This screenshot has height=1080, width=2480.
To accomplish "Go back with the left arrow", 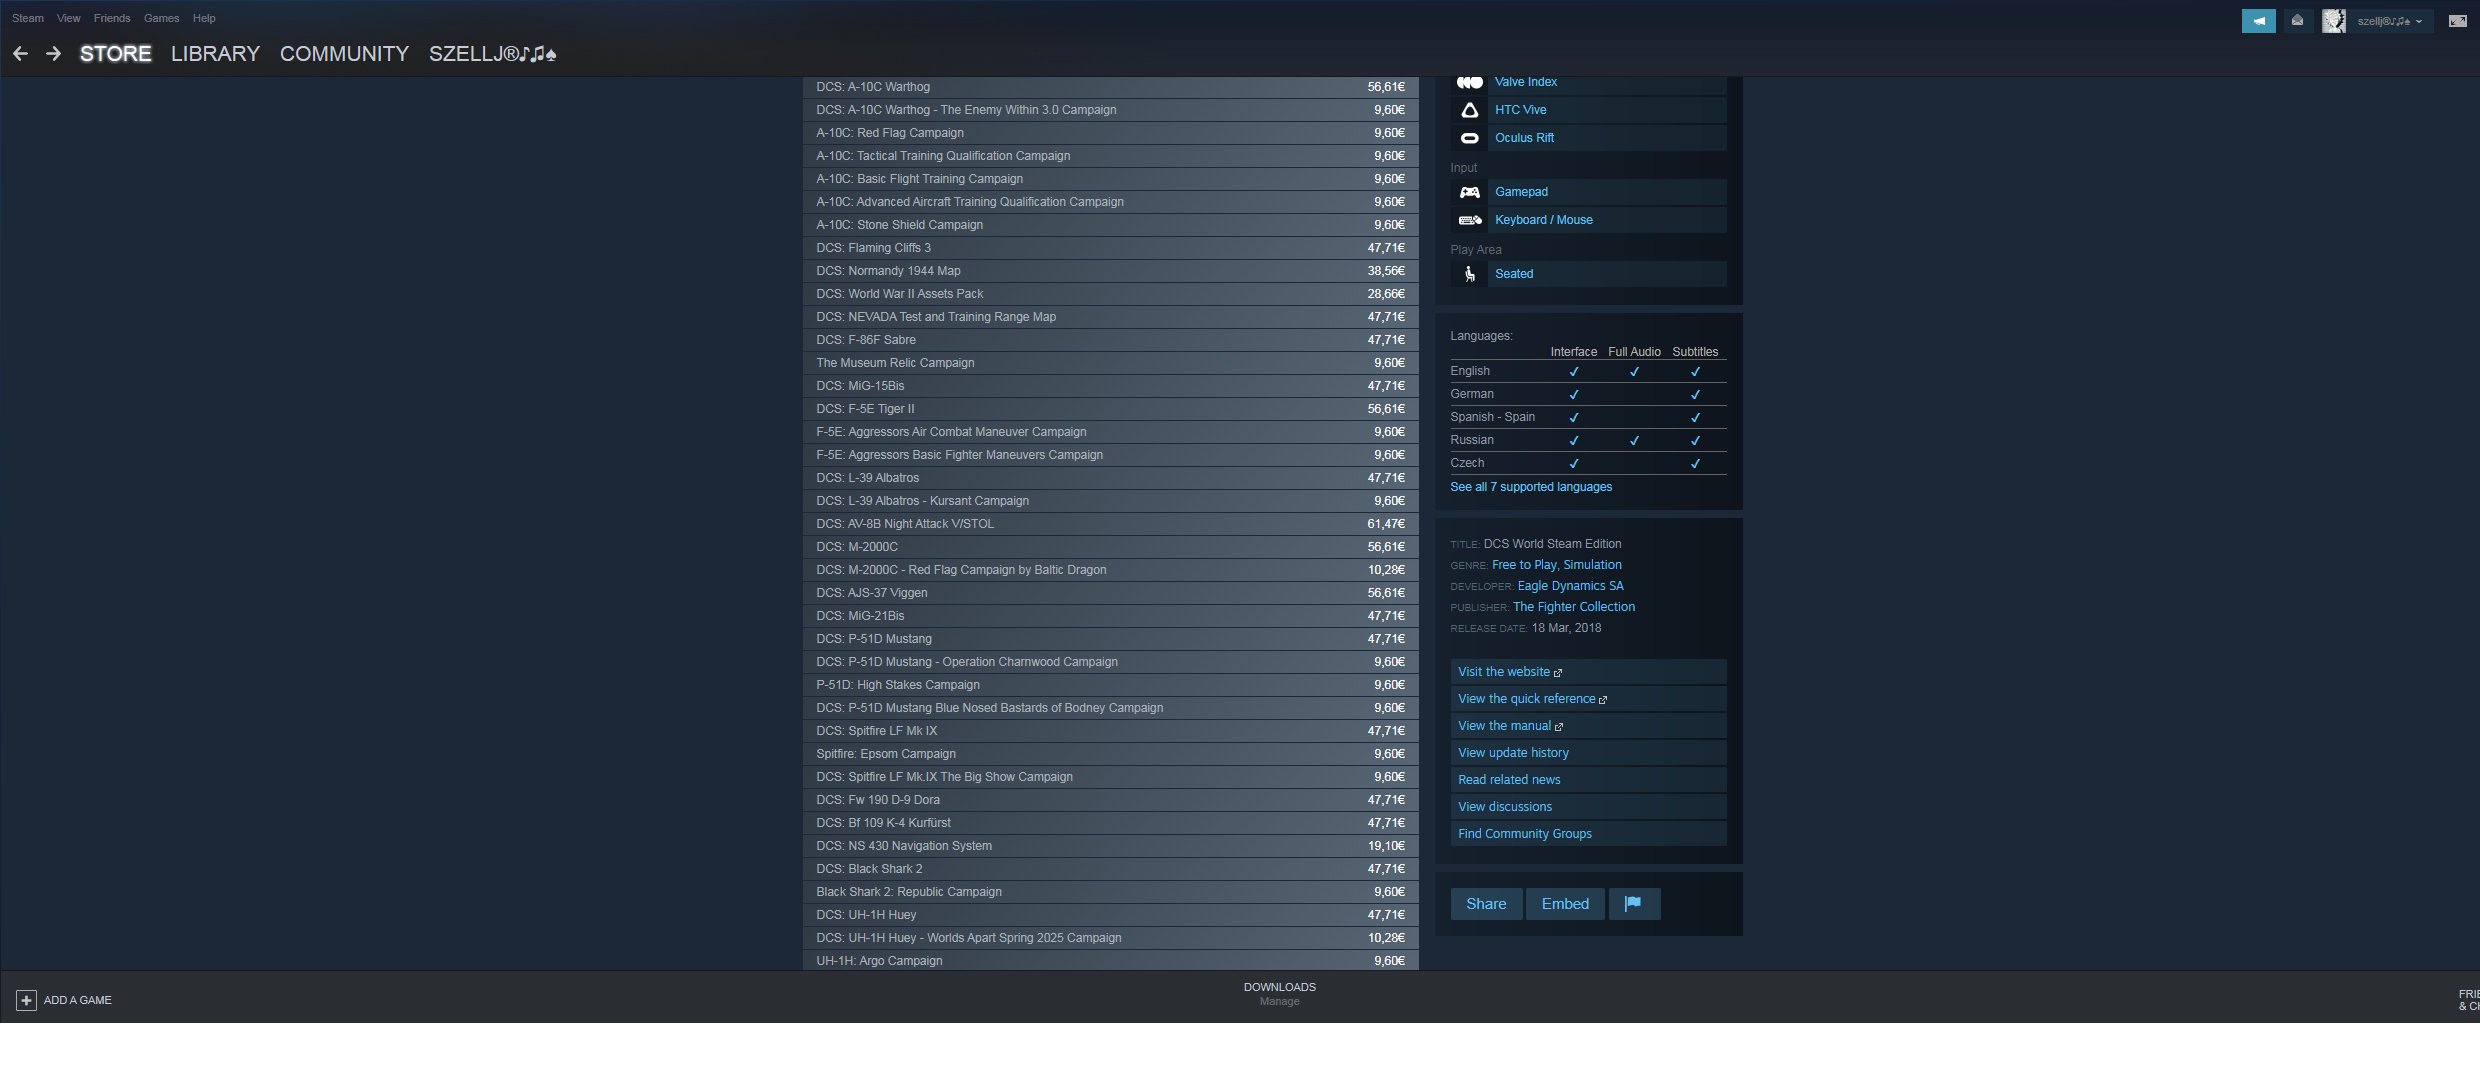I will click(x=20, y=54).
